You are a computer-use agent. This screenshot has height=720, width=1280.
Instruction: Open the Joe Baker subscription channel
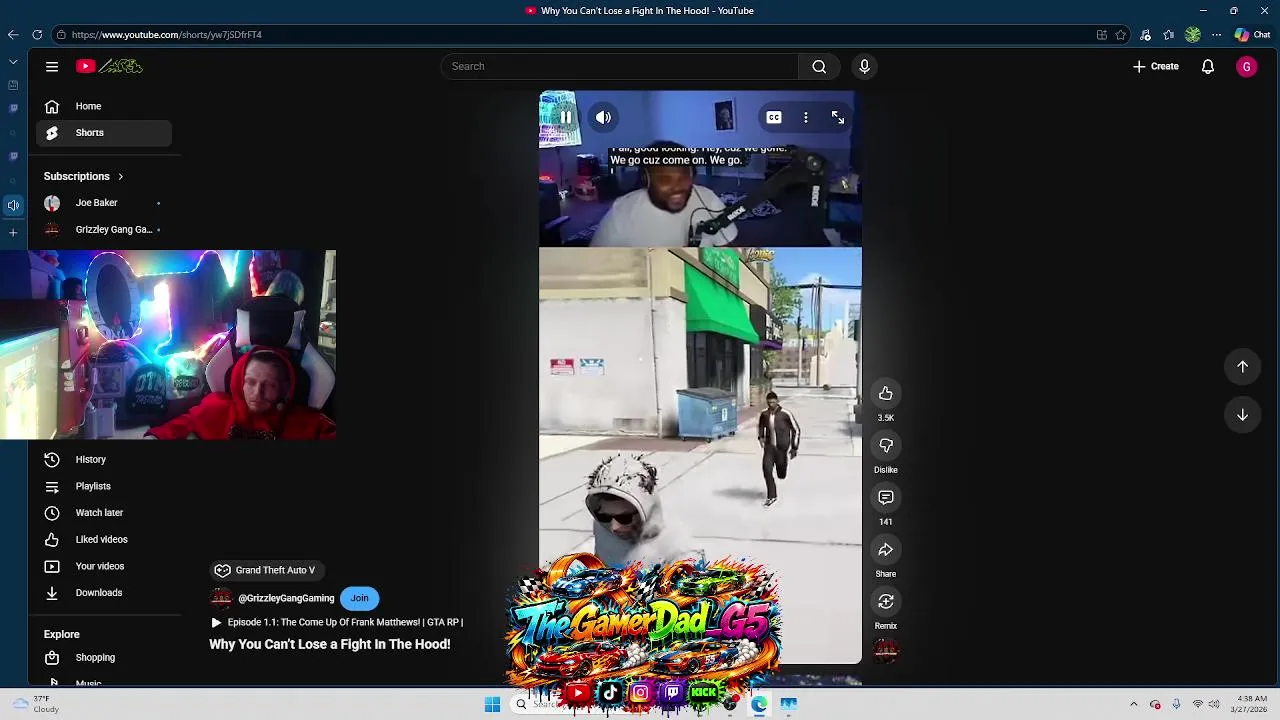pyautogui.click(x=104, y=203)
